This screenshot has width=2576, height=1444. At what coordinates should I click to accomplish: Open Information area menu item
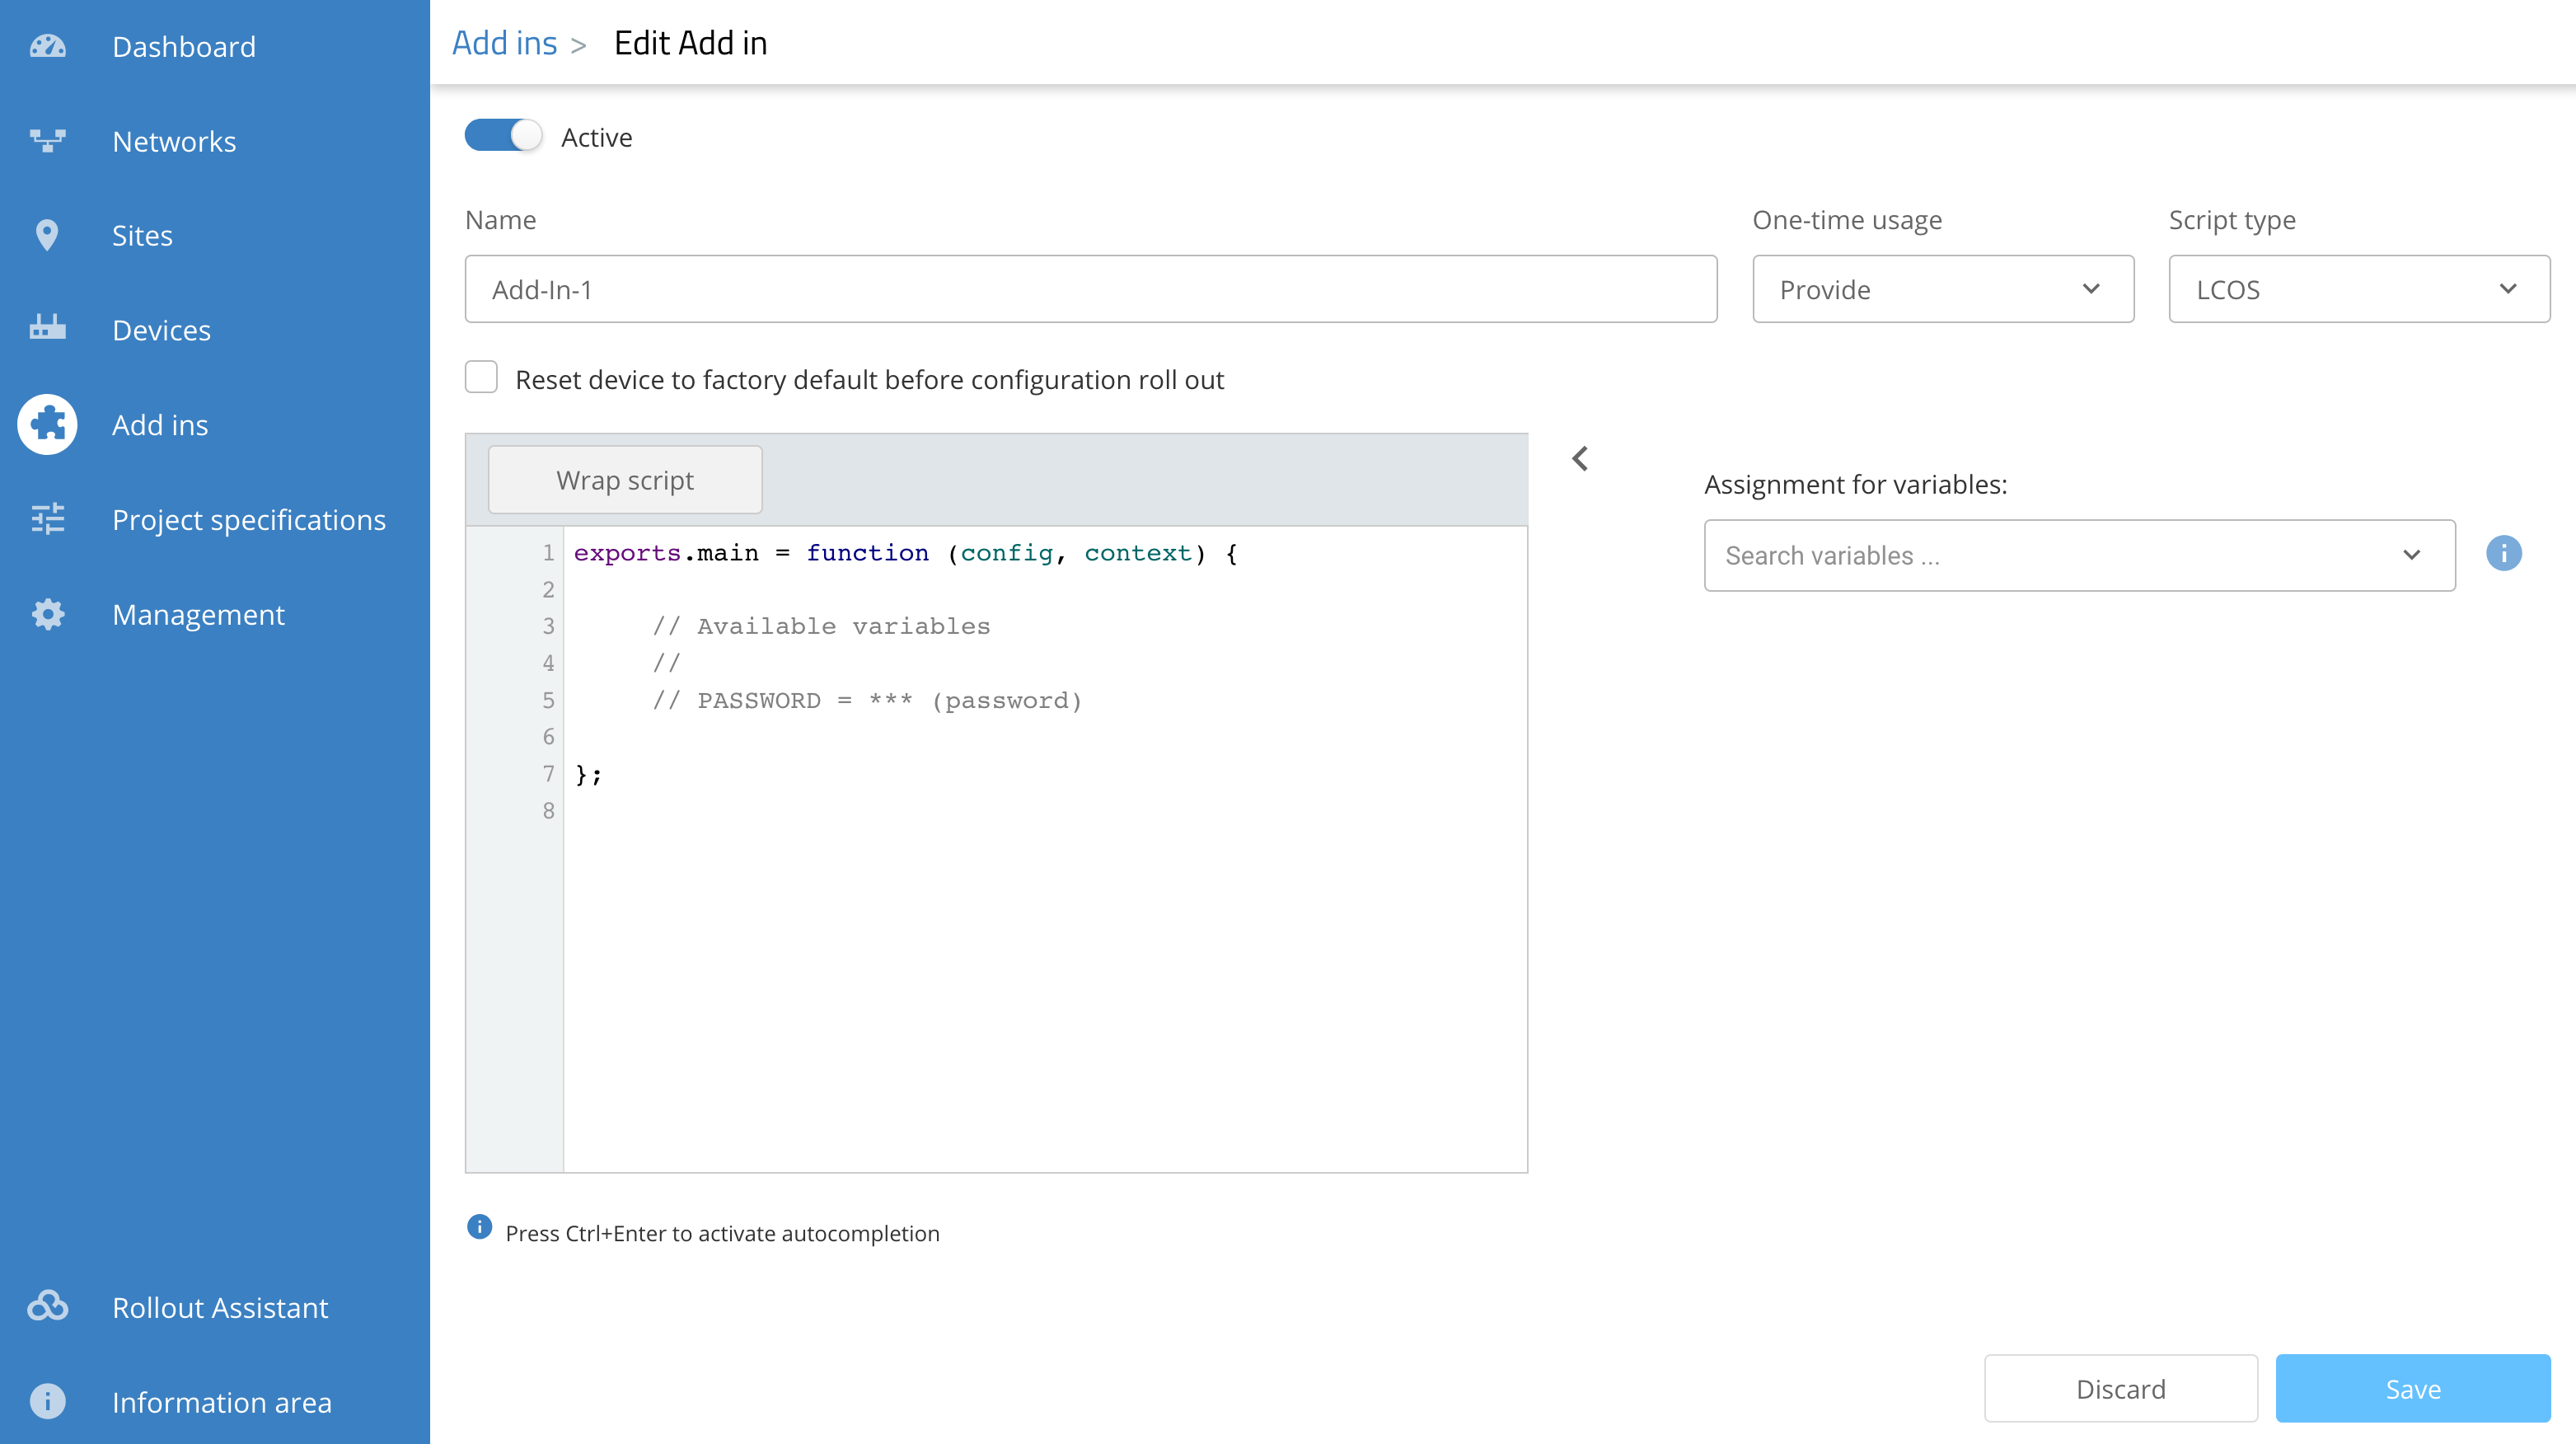pos(221,1402)
